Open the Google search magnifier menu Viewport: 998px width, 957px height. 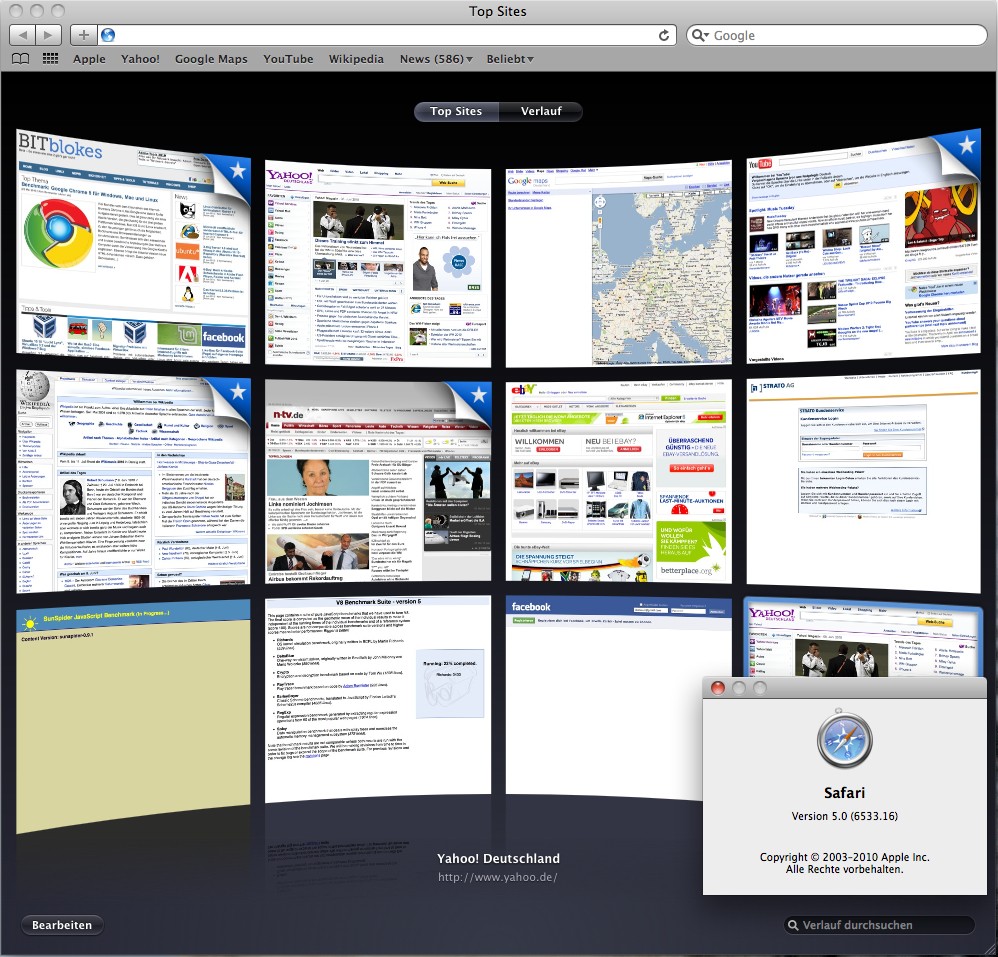700,35
